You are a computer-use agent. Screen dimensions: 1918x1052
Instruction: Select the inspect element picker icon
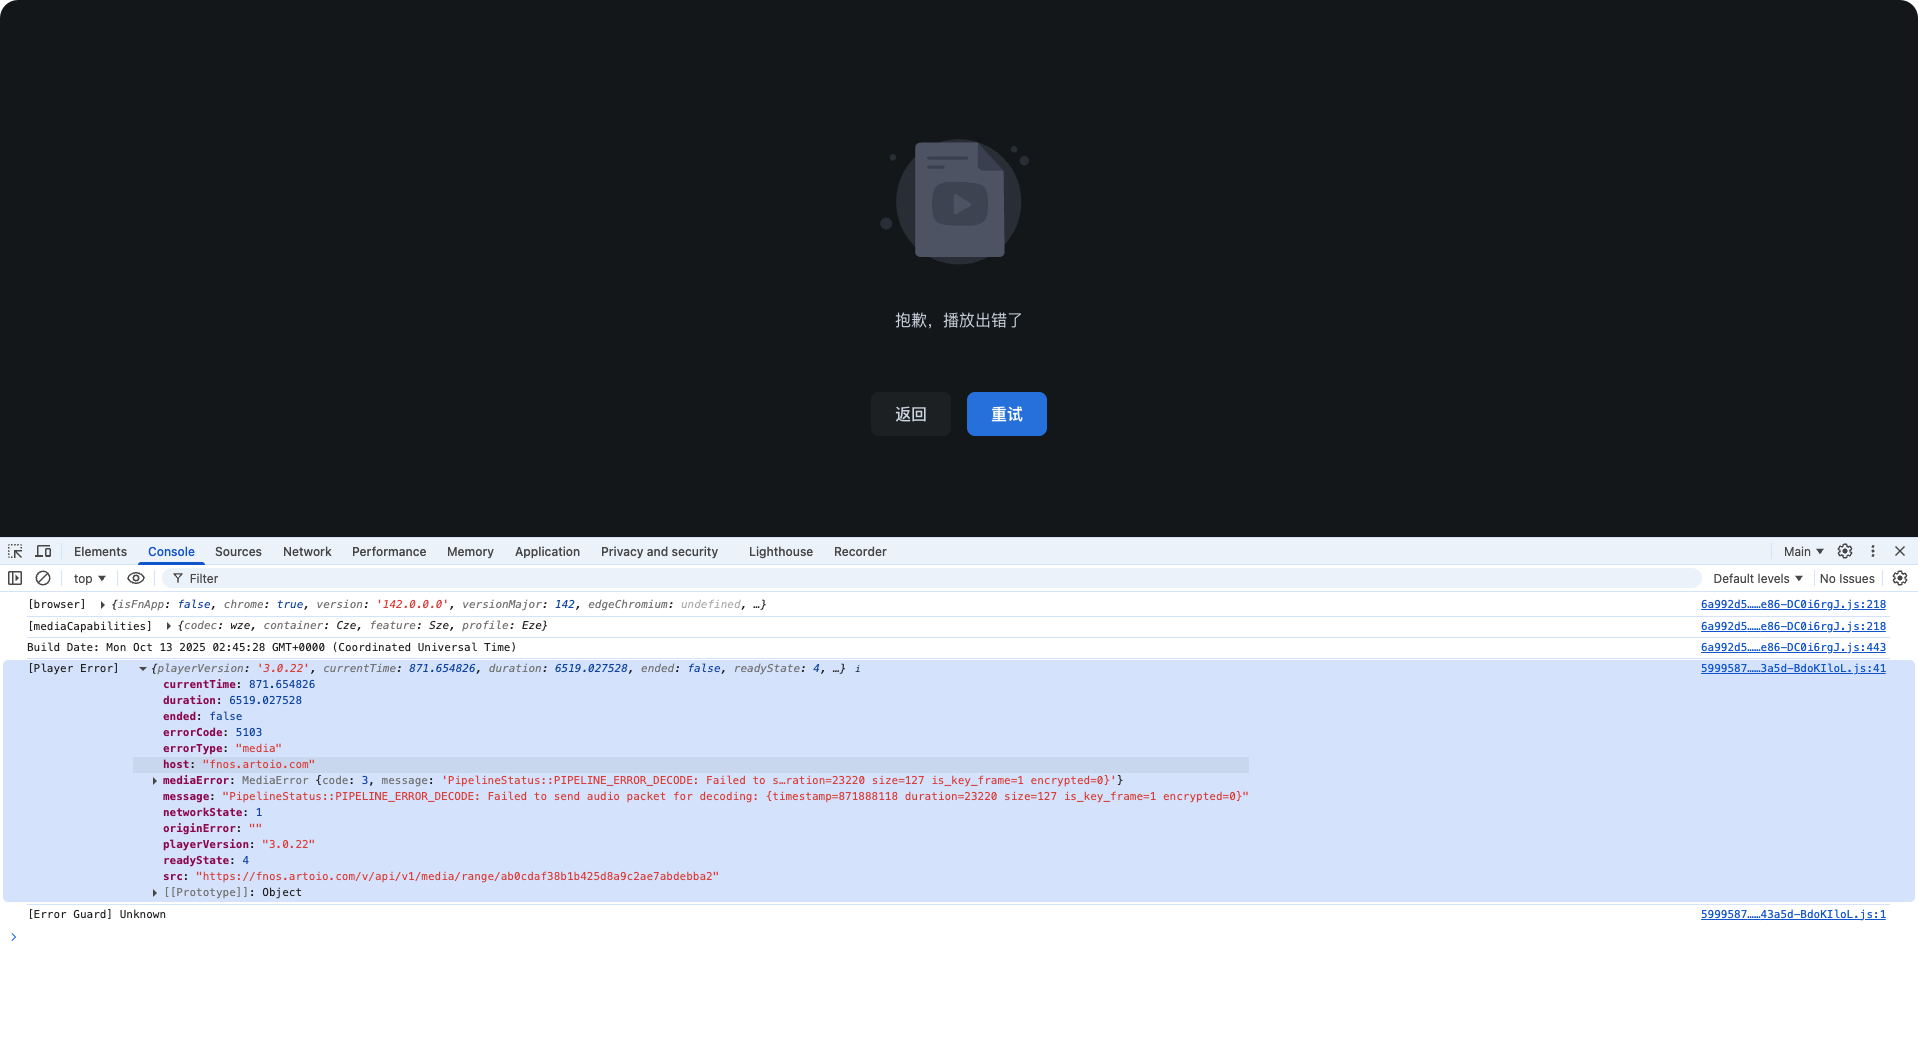click(15, 551)
